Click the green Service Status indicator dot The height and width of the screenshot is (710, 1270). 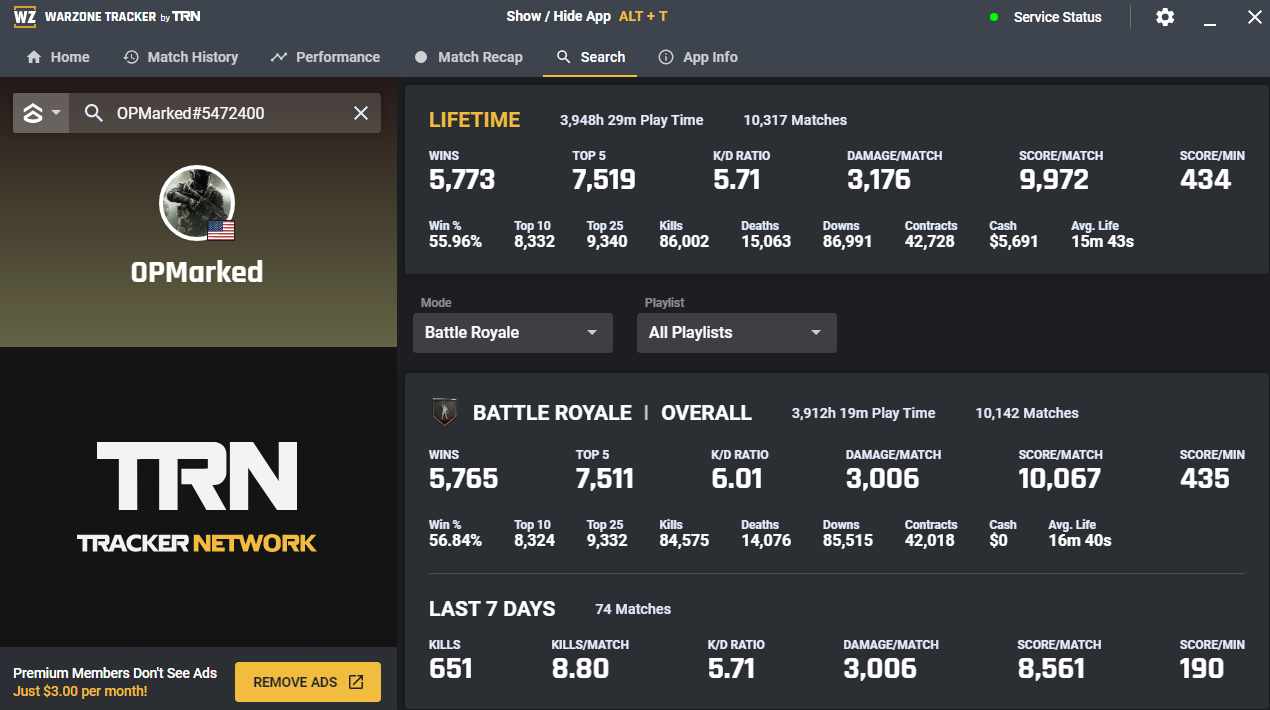coord(993,17)
